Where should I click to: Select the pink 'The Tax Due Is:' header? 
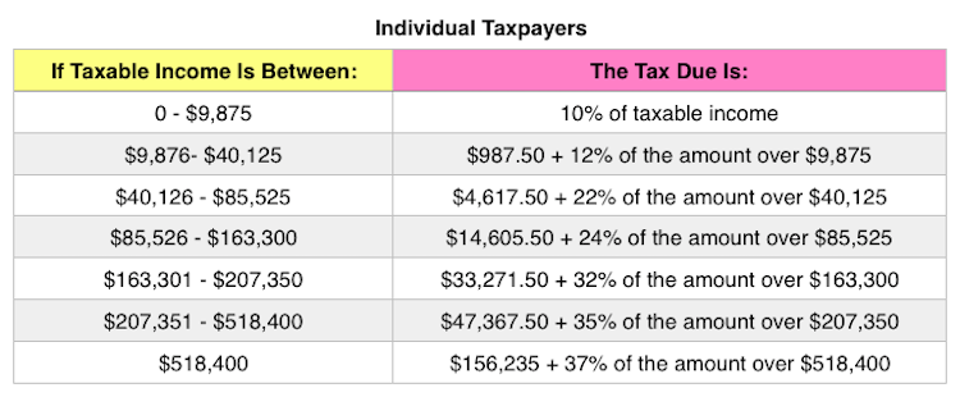coord(670,70)
